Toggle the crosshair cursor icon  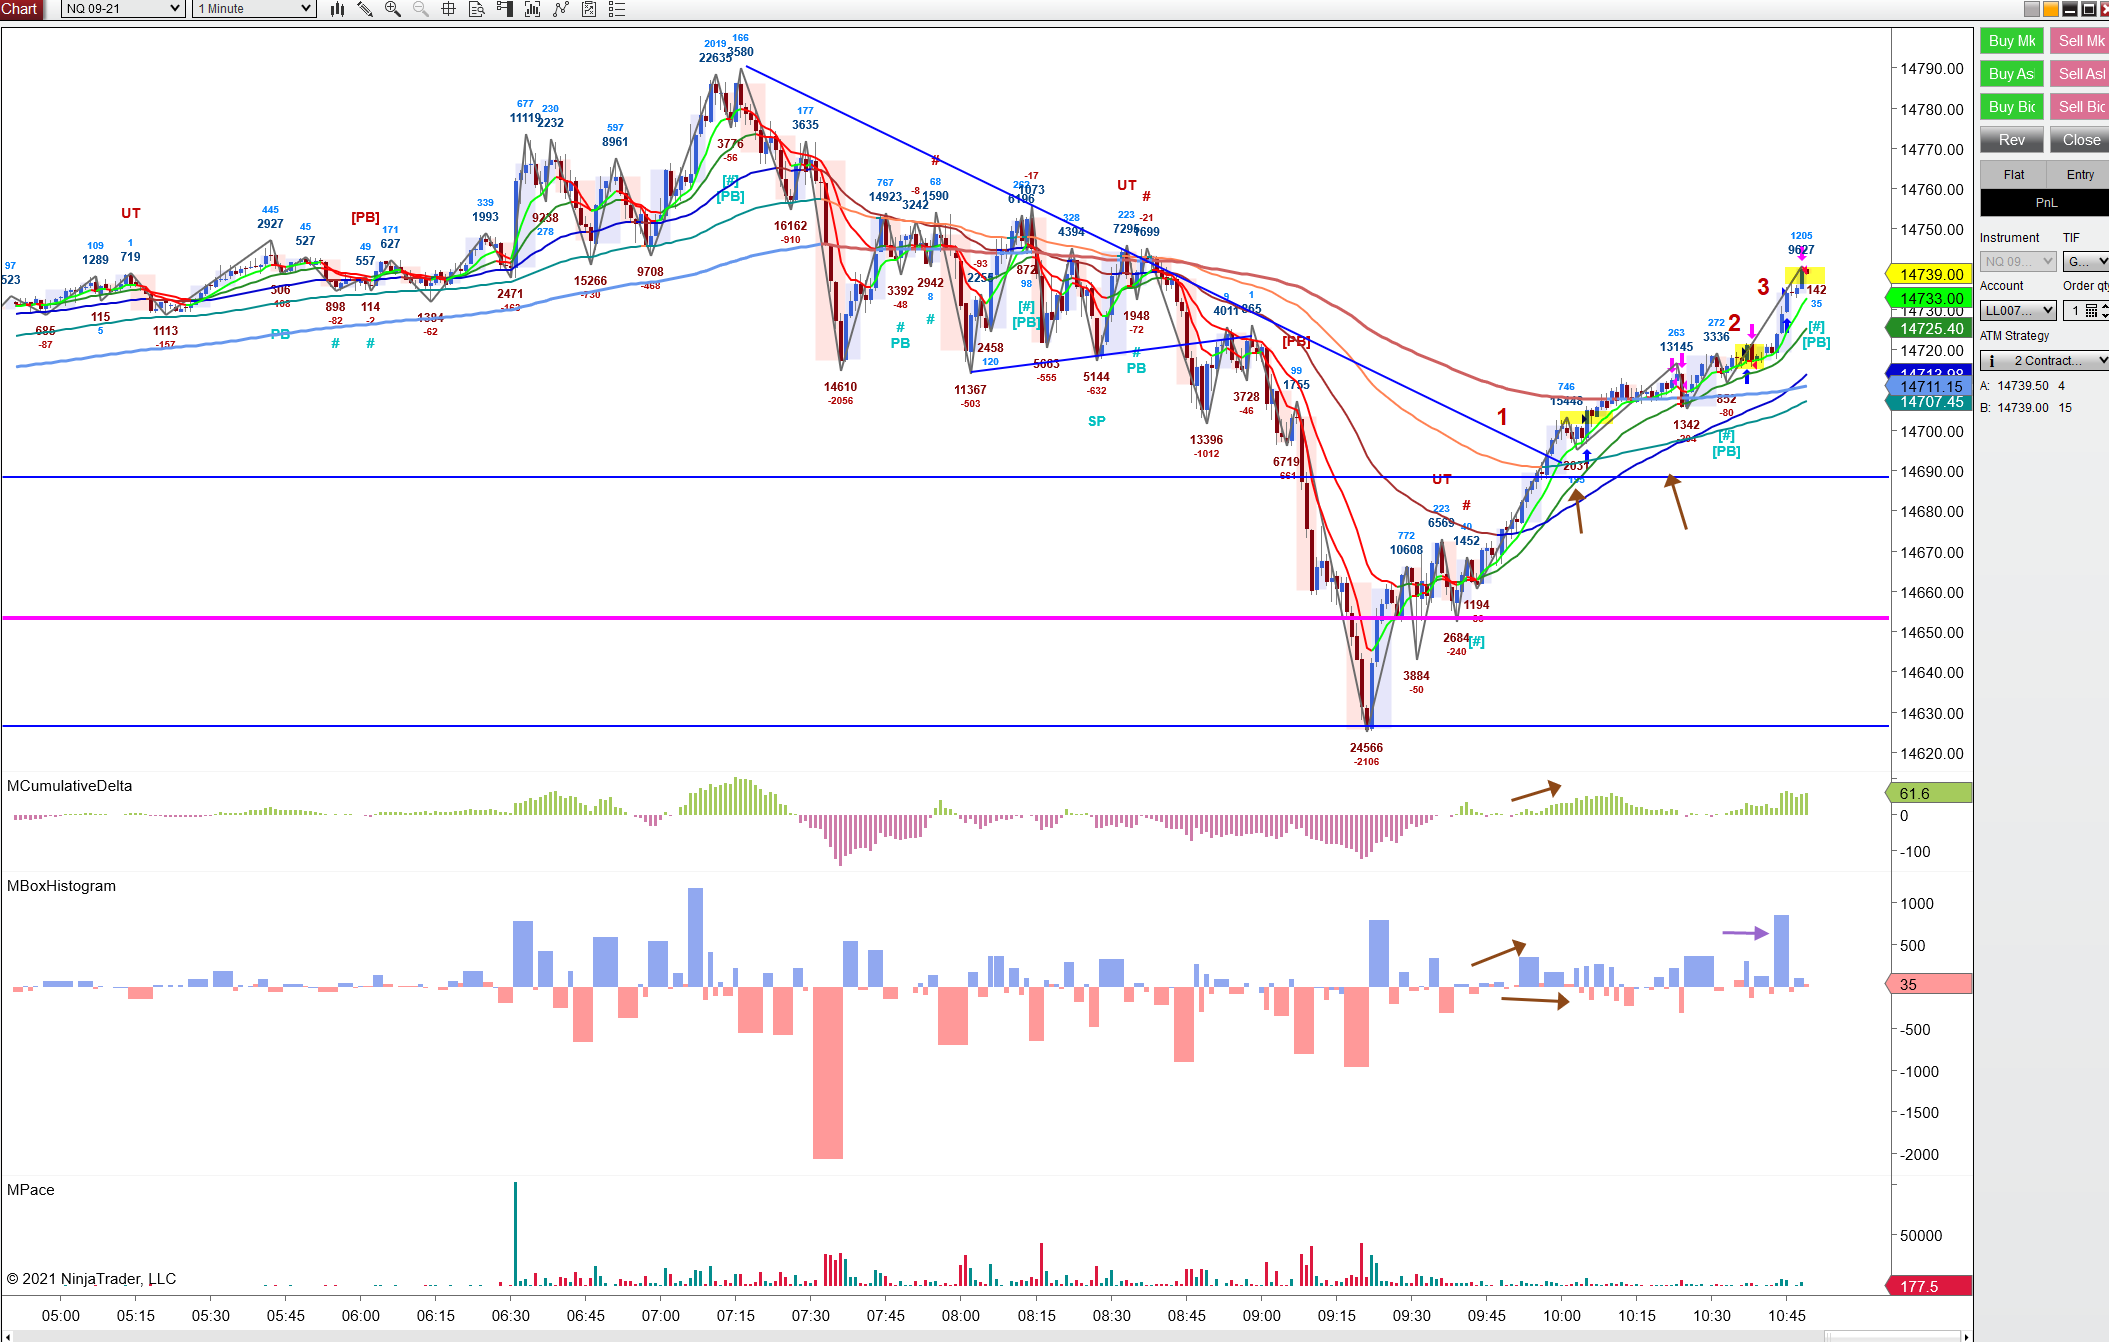[449, 9]
